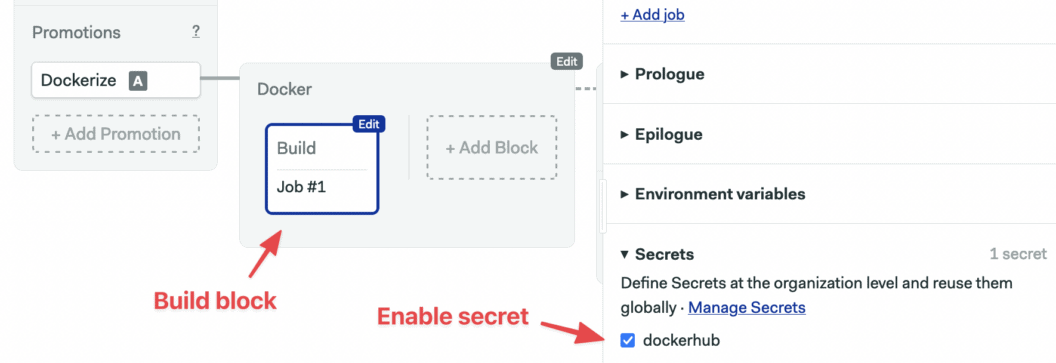The image size is (1056, 363).
Task: Click the + Add Promotion button
Action: coord(116,133)
